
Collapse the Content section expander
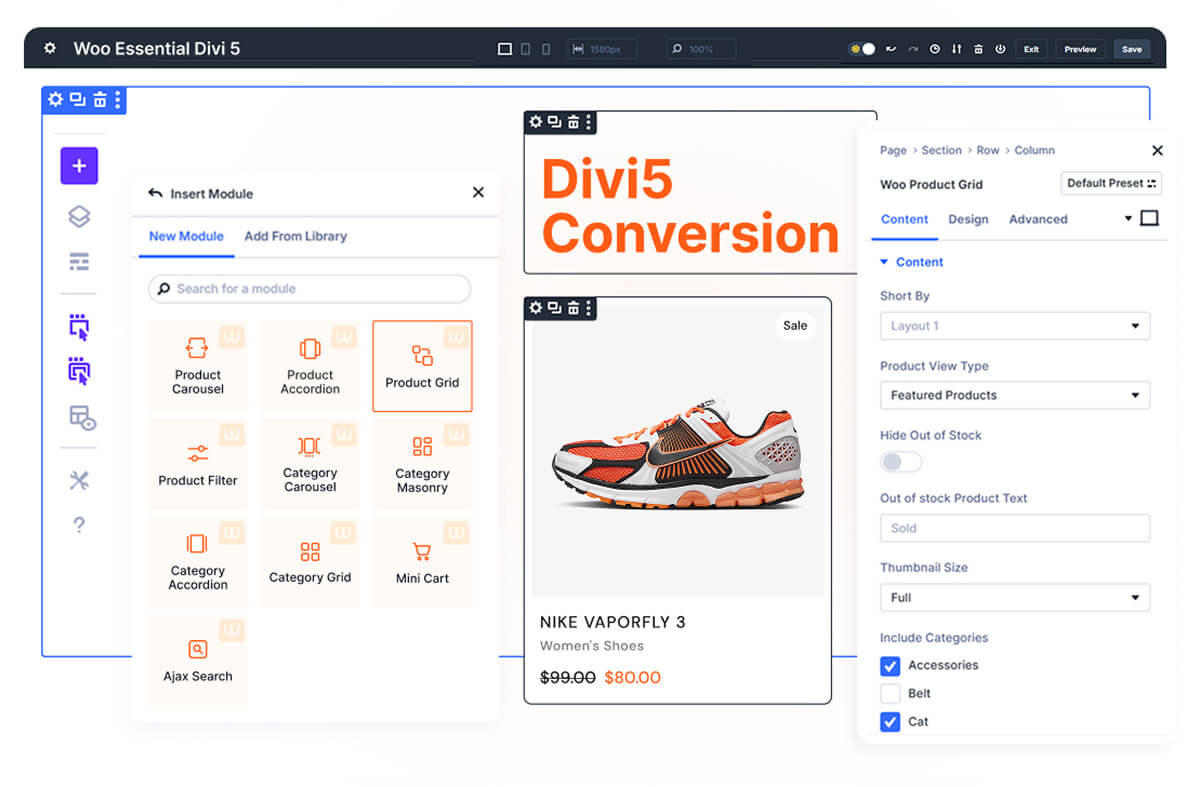point(884,262)
